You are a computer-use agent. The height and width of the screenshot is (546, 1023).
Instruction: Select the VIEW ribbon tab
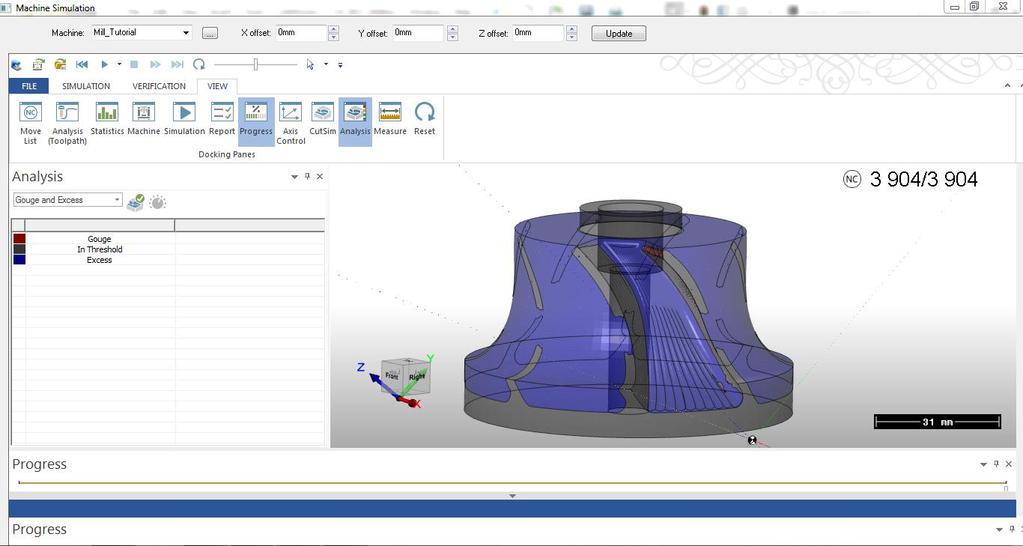pyautogui.click(x=217, y=86)
